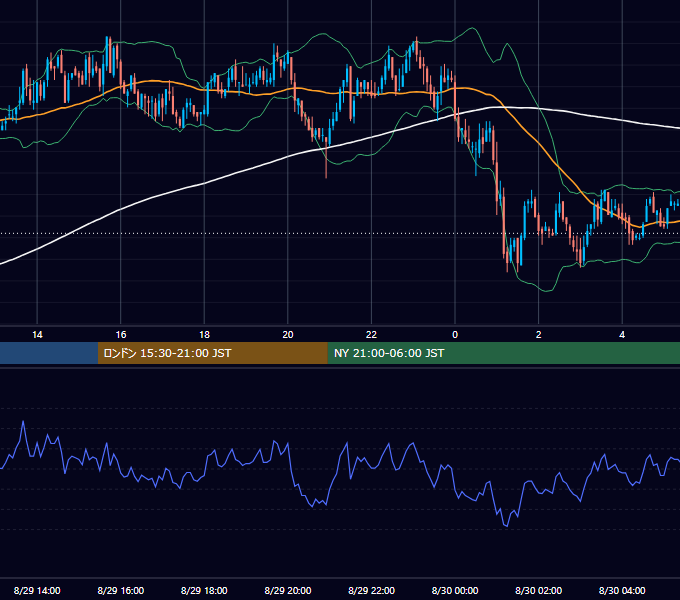Click the 8/29 16:00 time label

[x=121, y=590]
